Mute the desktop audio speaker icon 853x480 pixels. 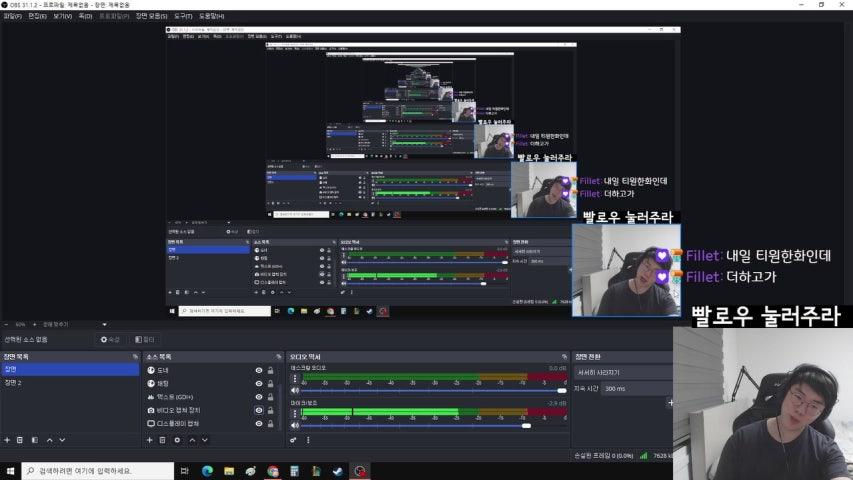click(x=294, y=390)
